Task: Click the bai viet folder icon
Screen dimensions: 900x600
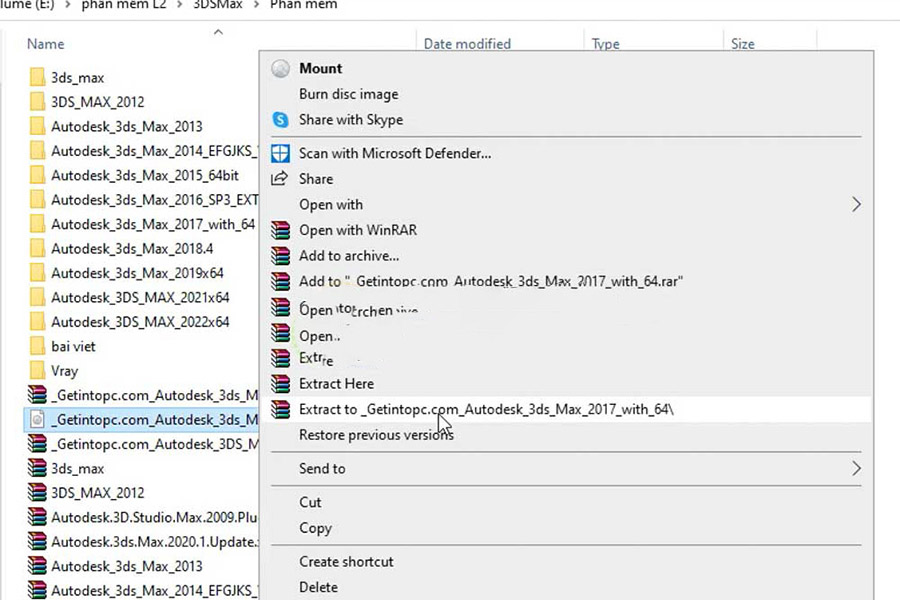Action: click(x=37, y=346)
